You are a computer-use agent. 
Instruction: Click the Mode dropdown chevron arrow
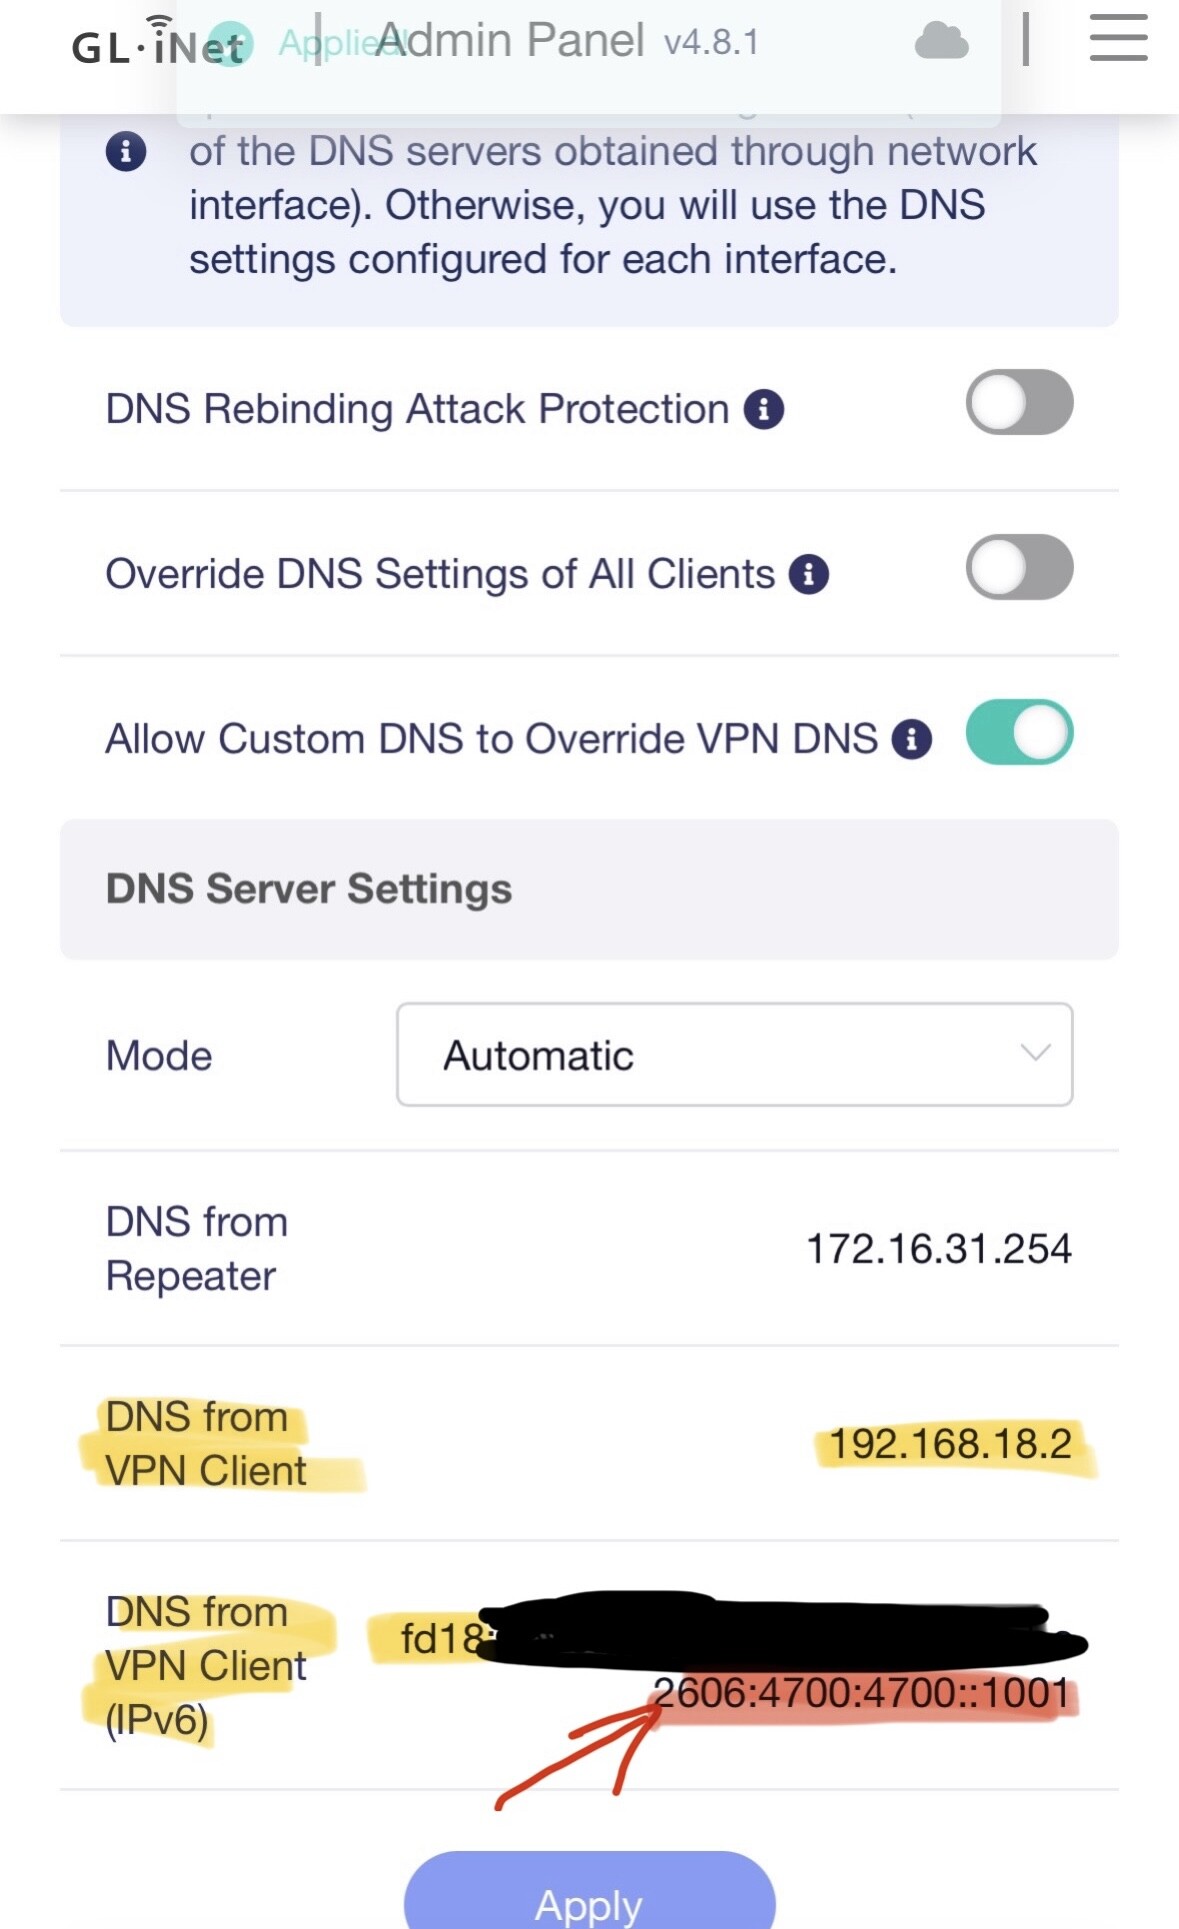point(1035,1053)
